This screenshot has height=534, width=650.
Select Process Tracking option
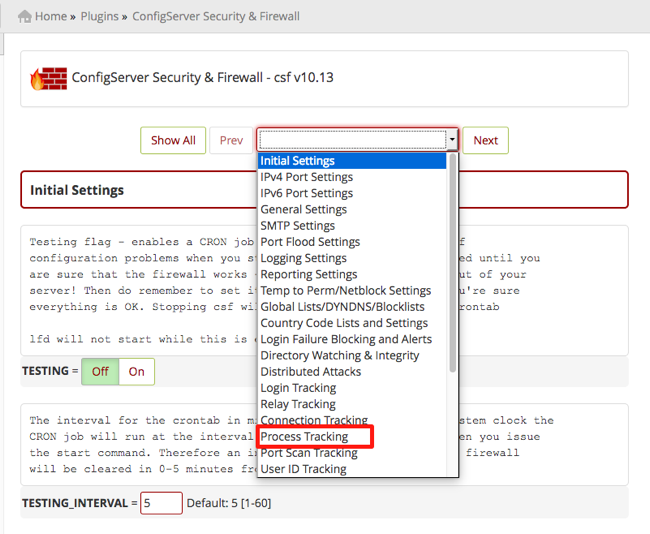click(352, 436)
